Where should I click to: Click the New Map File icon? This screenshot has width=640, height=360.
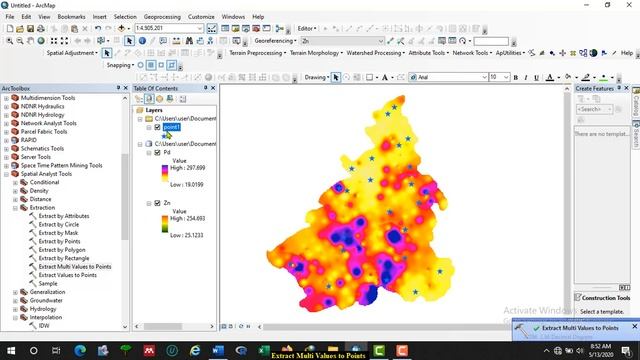tap(10, 29)
